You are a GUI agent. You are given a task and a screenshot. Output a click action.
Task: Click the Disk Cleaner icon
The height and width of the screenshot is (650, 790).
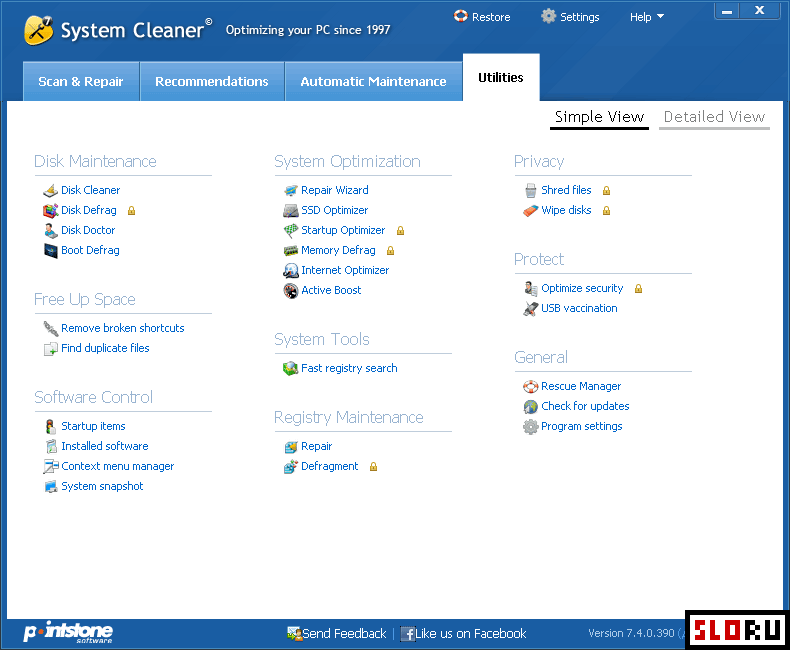tap(50, 190)
